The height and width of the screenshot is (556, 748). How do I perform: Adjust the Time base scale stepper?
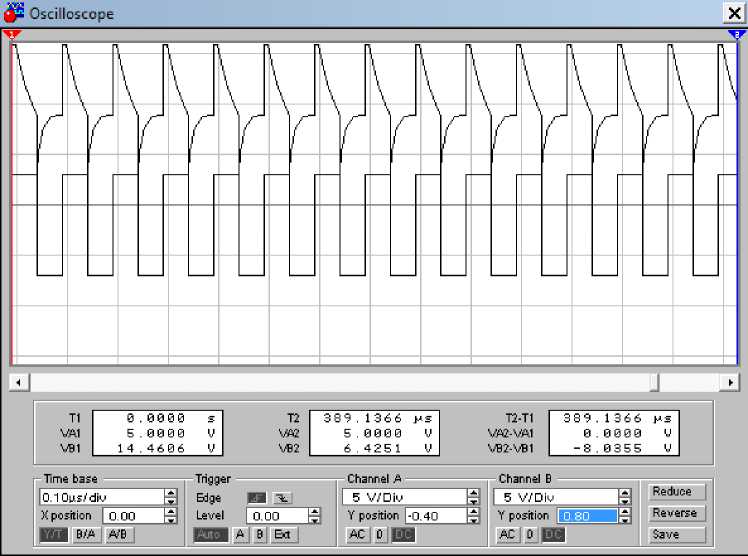(x=171, y=497)
